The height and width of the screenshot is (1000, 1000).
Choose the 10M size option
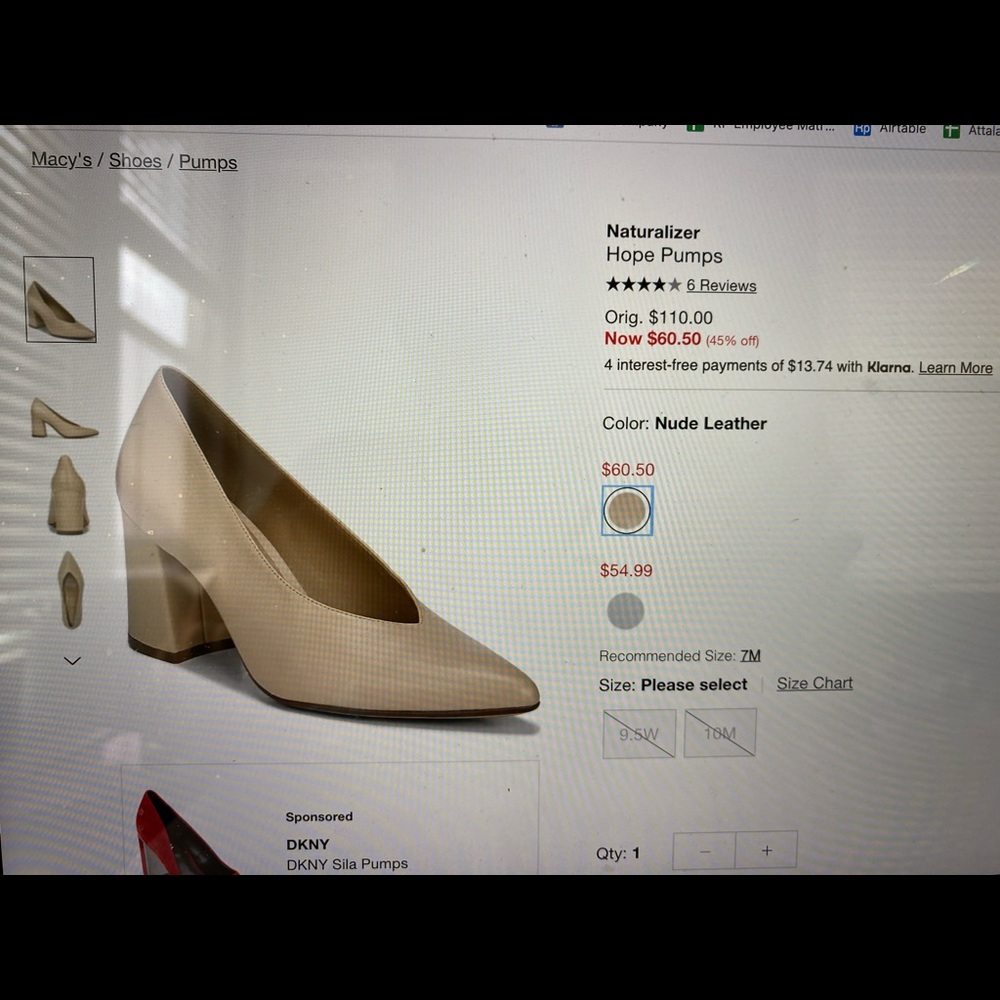pos(720,733)
